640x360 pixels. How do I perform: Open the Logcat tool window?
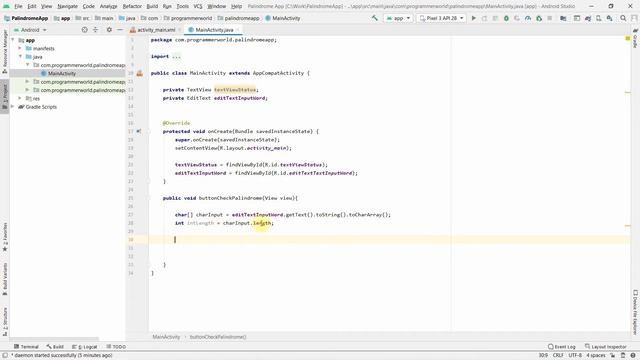pyautogui.click(x=84, y=347)
